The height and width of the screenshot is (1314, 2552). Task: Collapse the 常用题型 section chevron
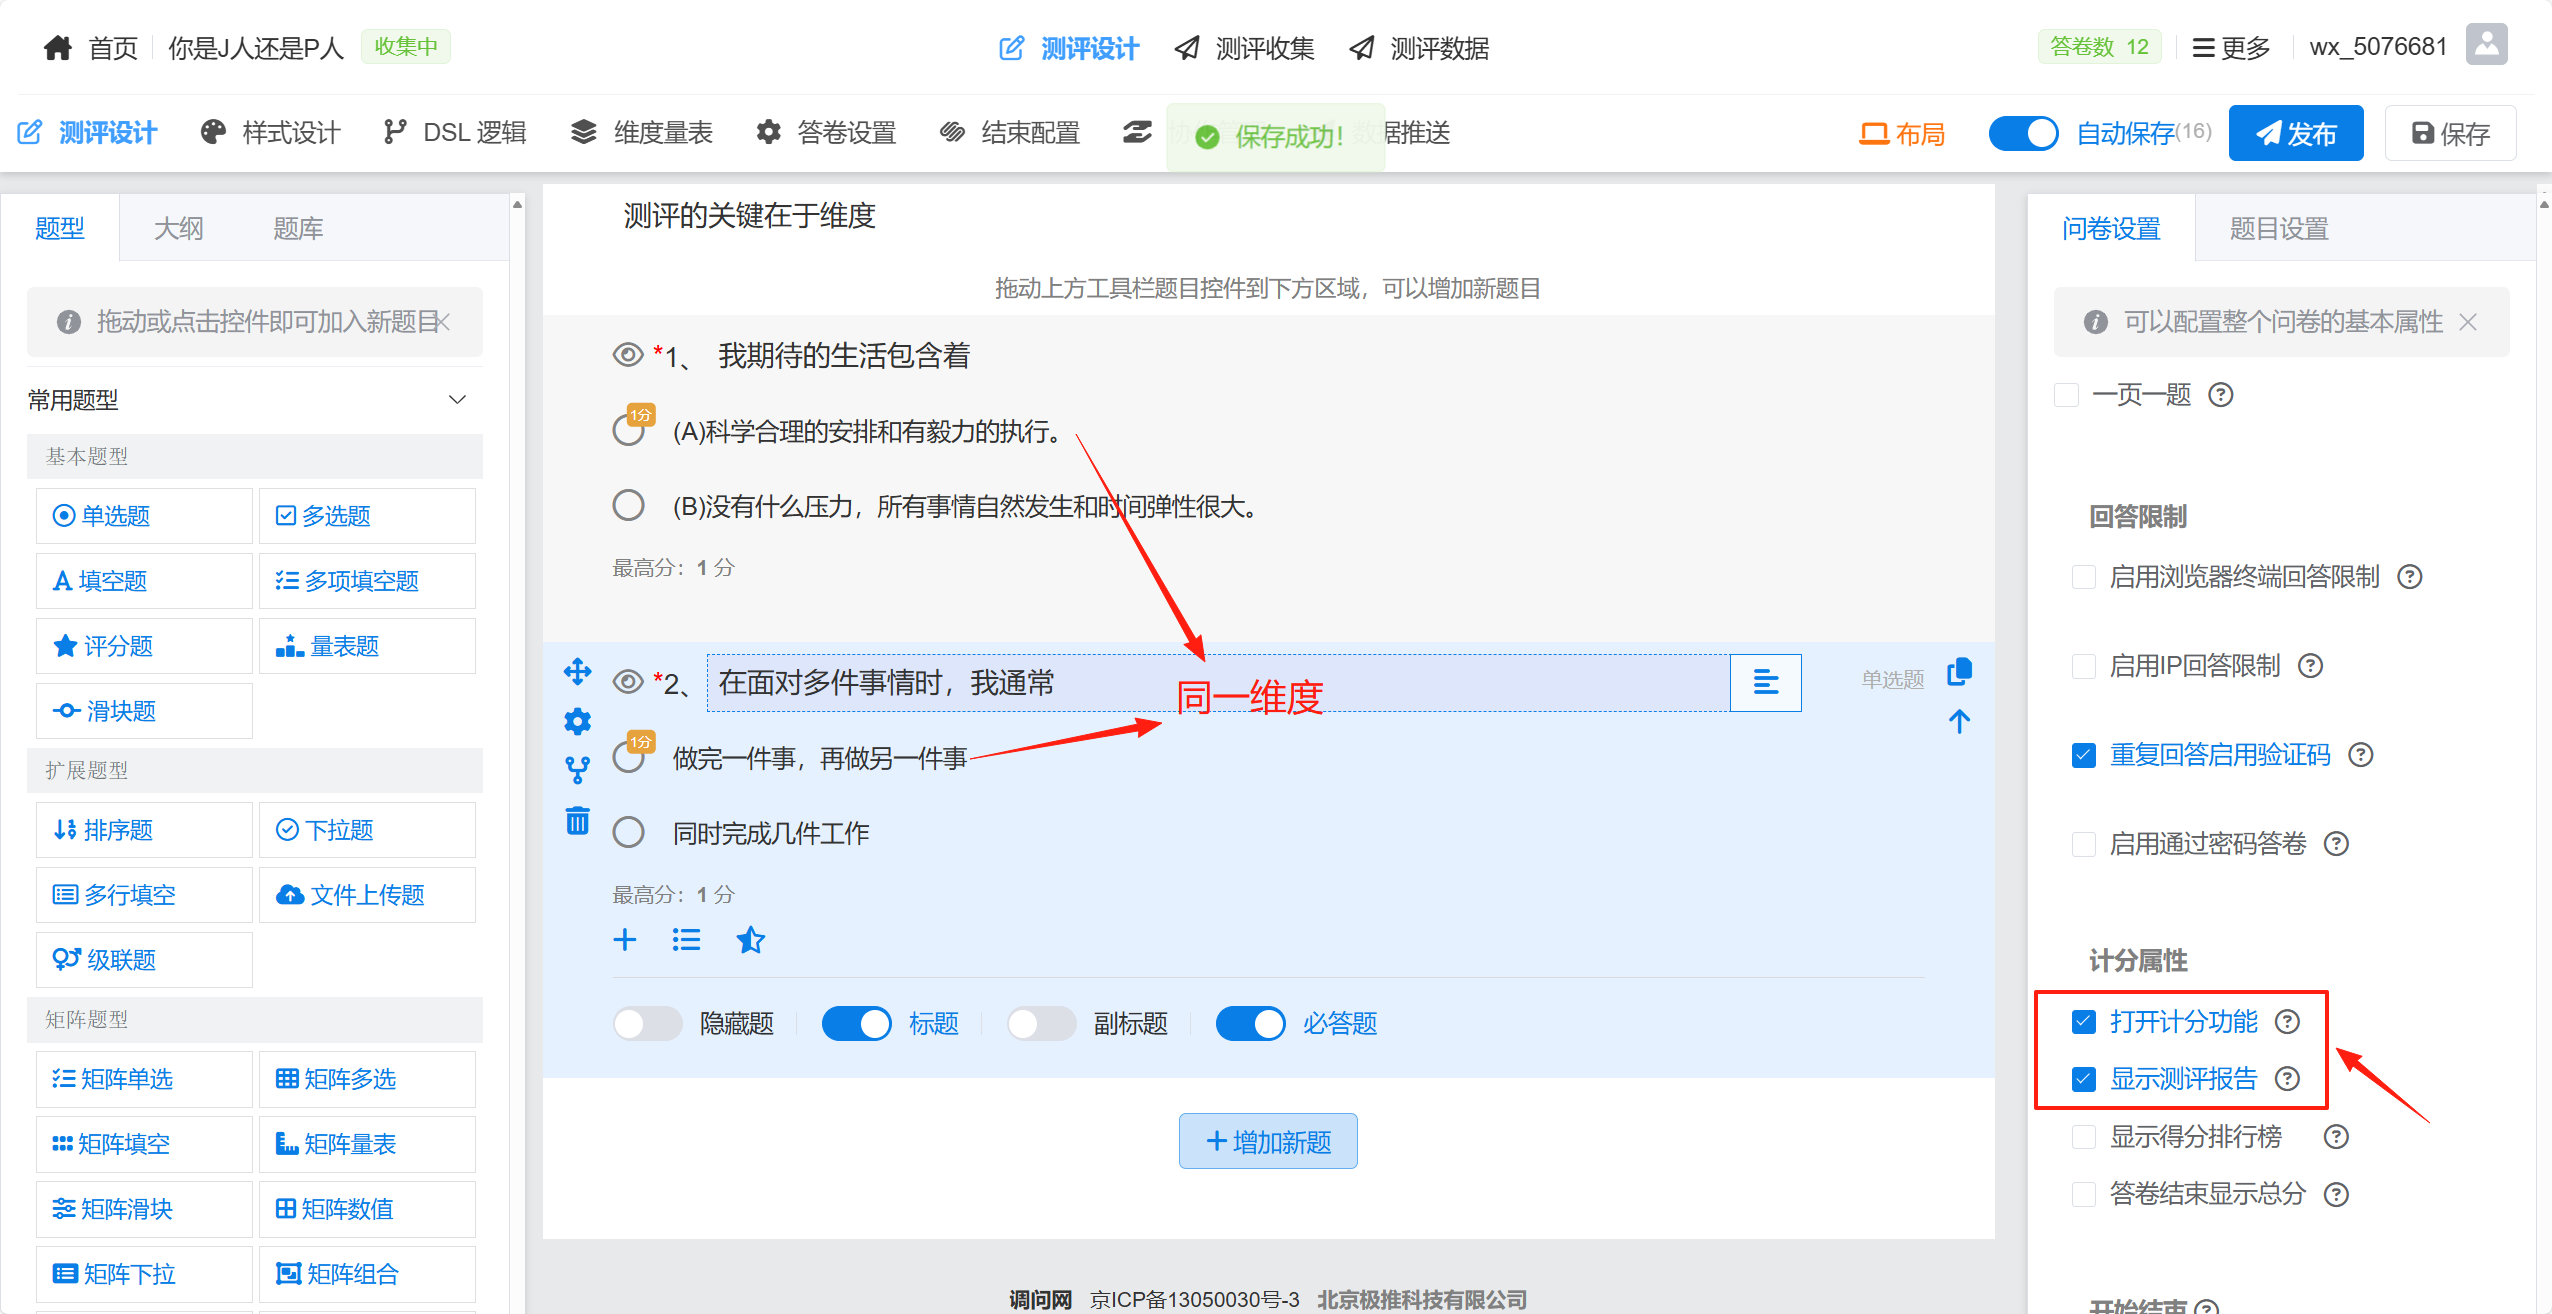(457, 400)
